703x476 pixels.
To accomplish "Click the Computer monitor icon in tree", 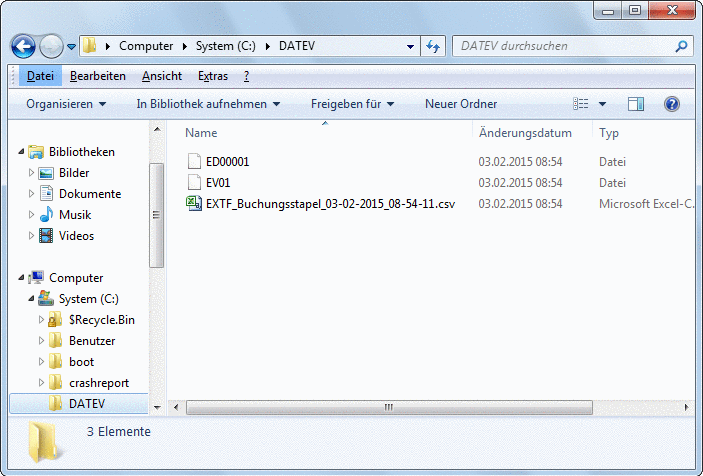I will (36, 277).
